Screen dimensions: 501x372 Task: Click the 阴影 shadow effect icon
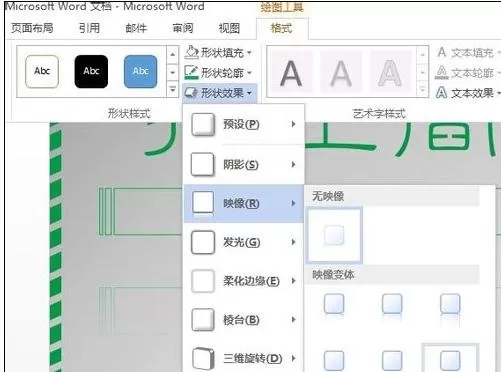click(x=202, y=164)
